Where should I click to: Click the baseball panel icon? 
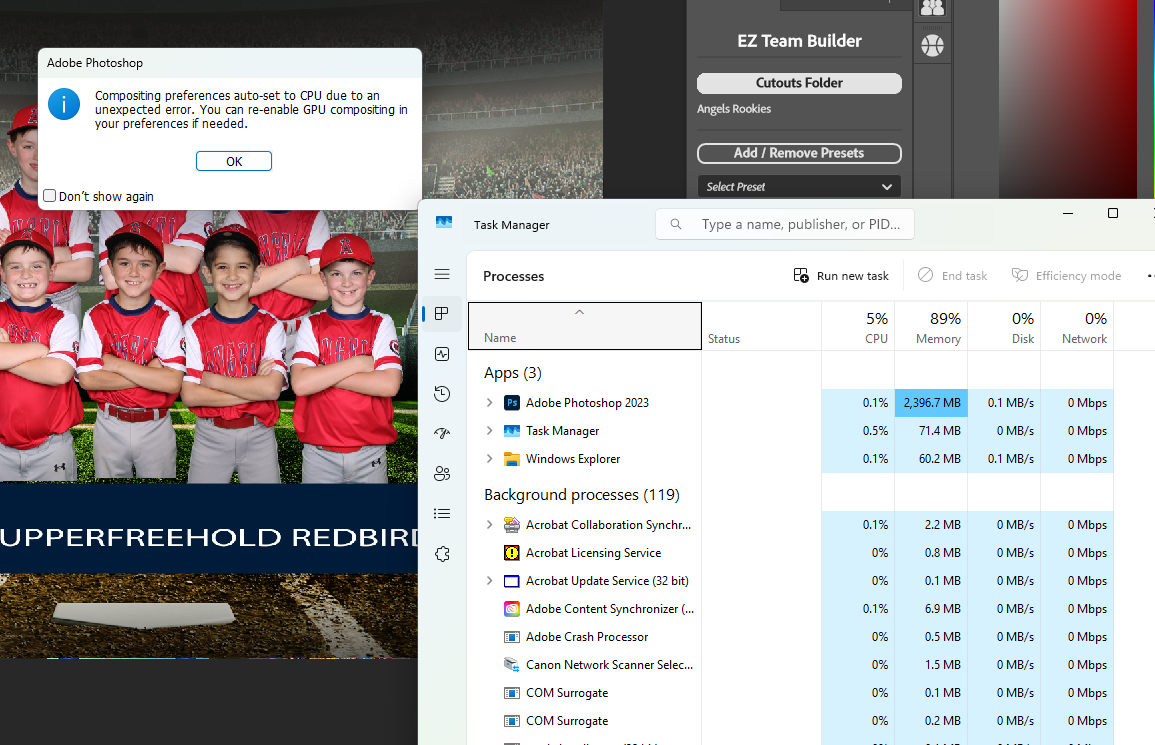coord(932,45)
